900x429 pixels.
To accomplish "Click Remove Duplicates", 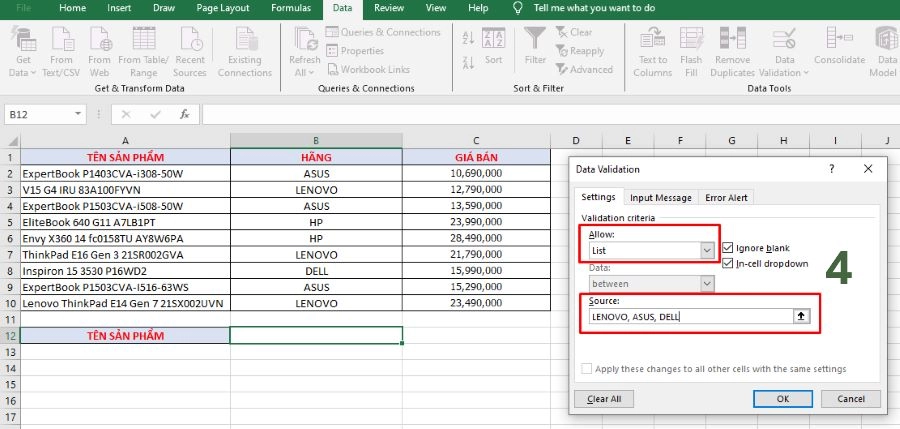I will [x=732, y=52].
